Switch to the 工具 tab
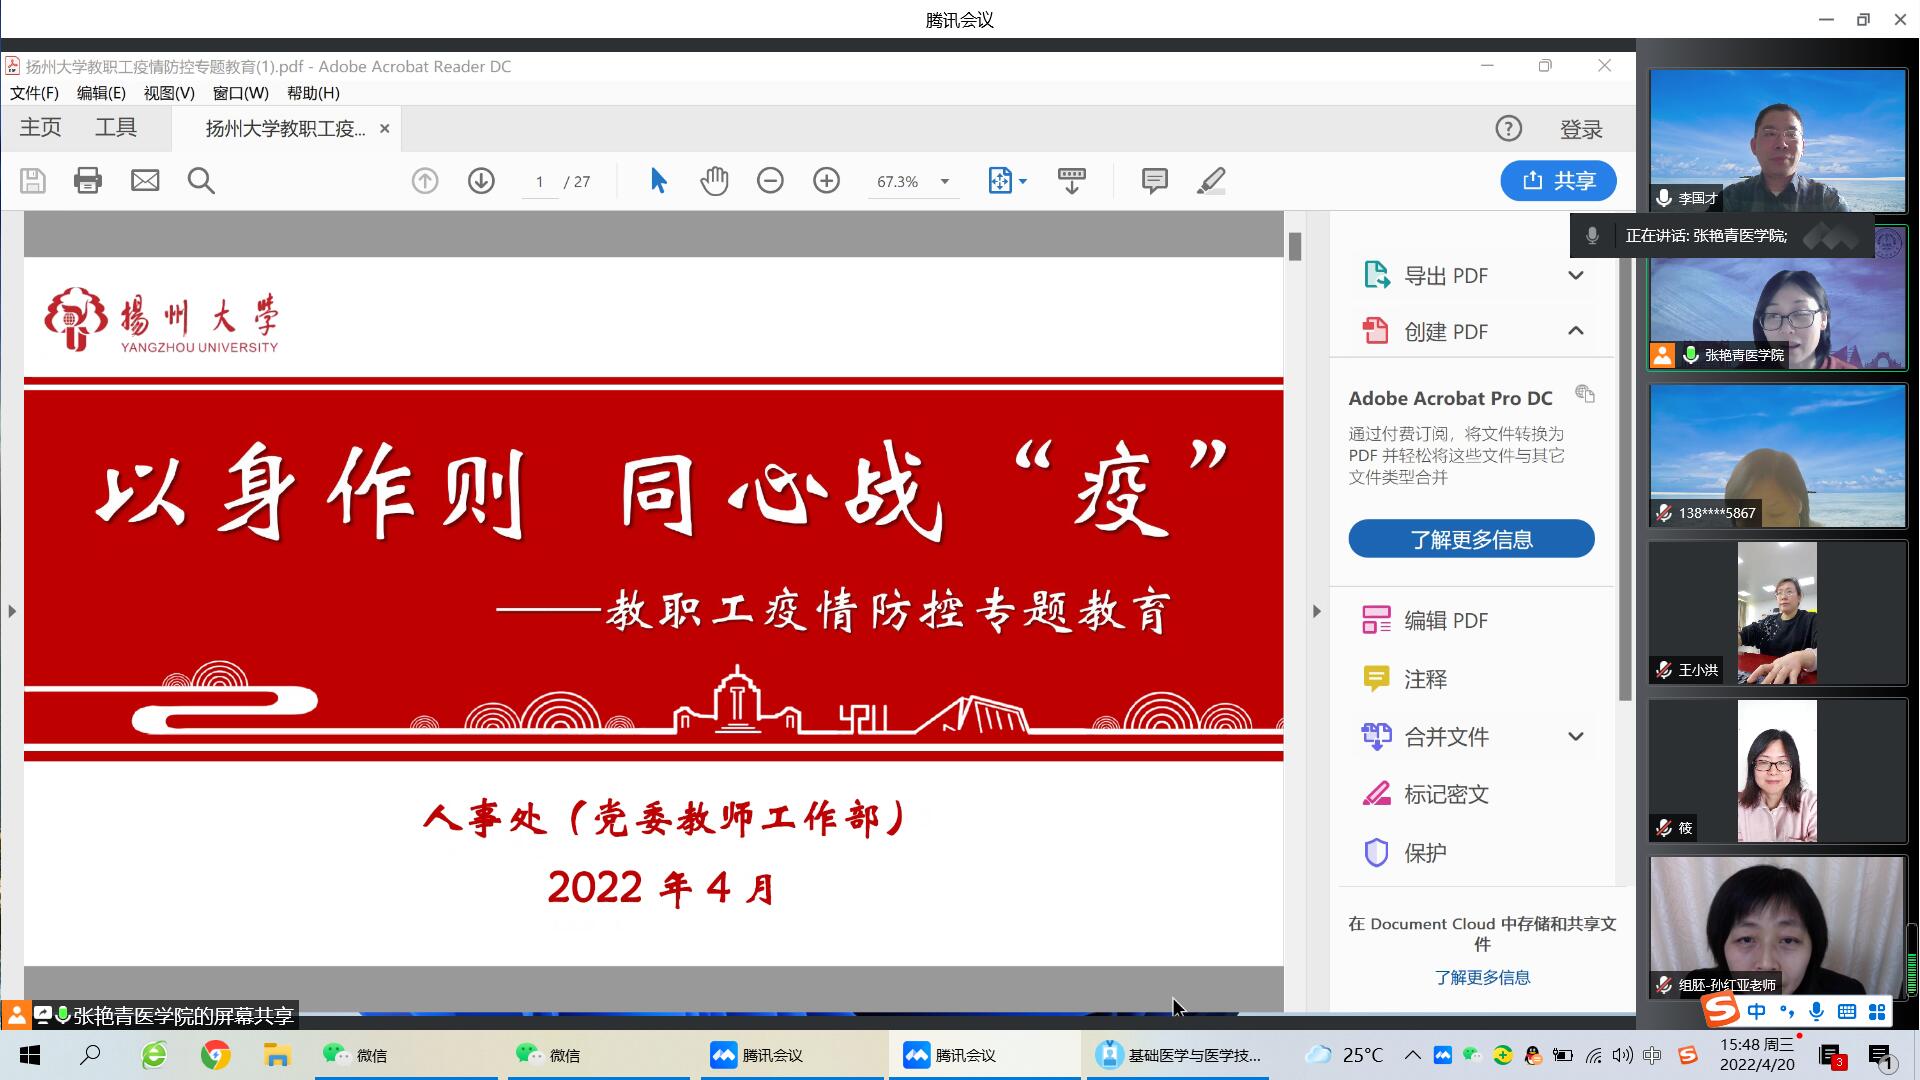 (x=116, y=128)
